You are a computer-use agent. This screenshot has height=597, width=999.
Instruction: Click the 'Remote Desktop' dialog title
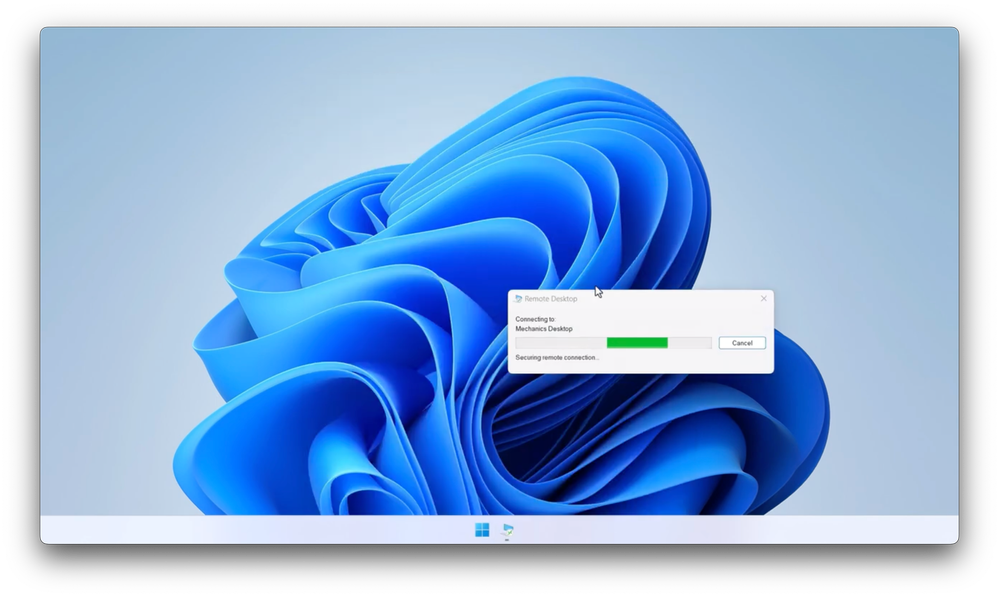[x=550, y=299]
